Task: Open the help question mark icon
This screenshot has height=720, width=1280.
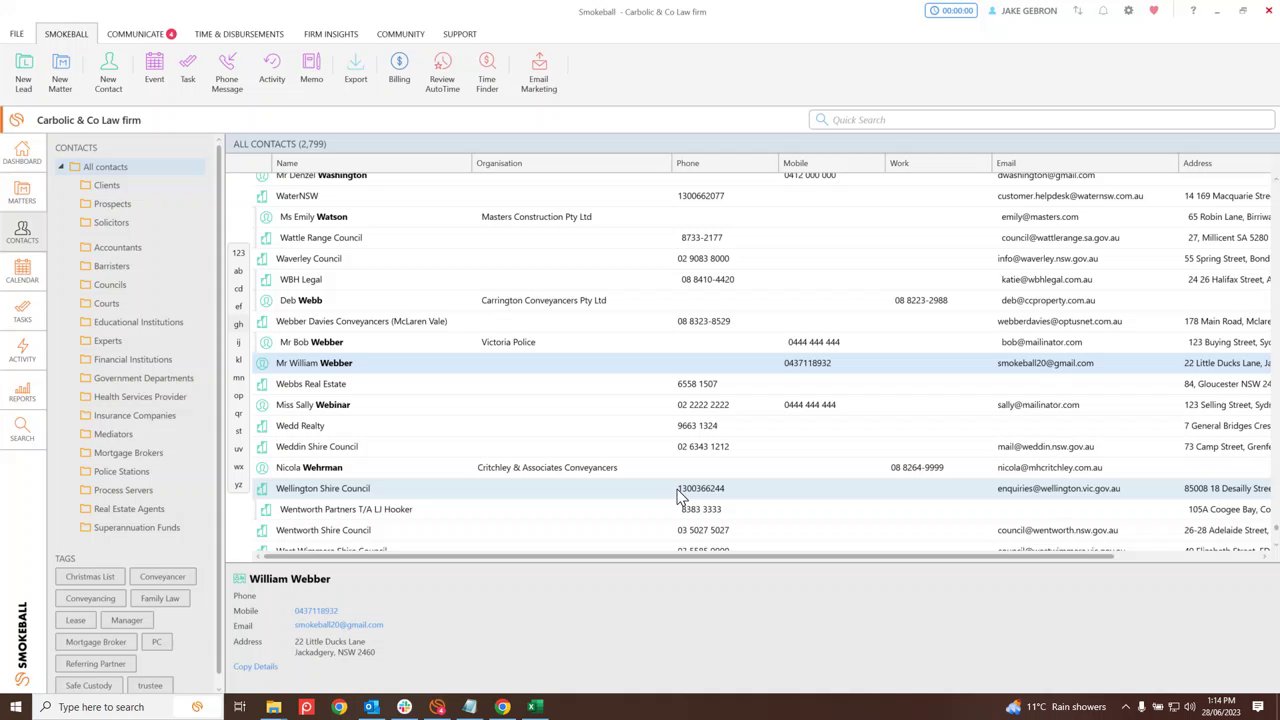Action: point(1192,11)
